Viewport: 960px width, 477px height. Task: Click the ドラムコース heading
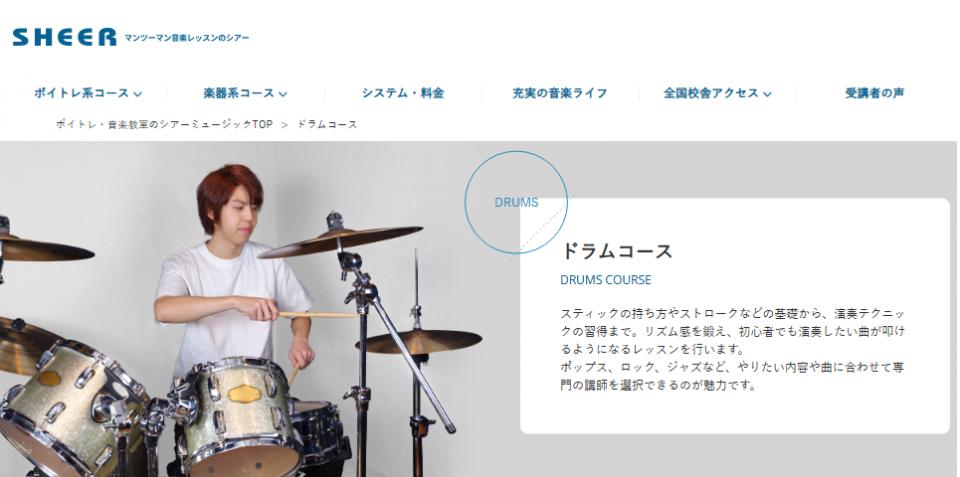pos(617,251)
